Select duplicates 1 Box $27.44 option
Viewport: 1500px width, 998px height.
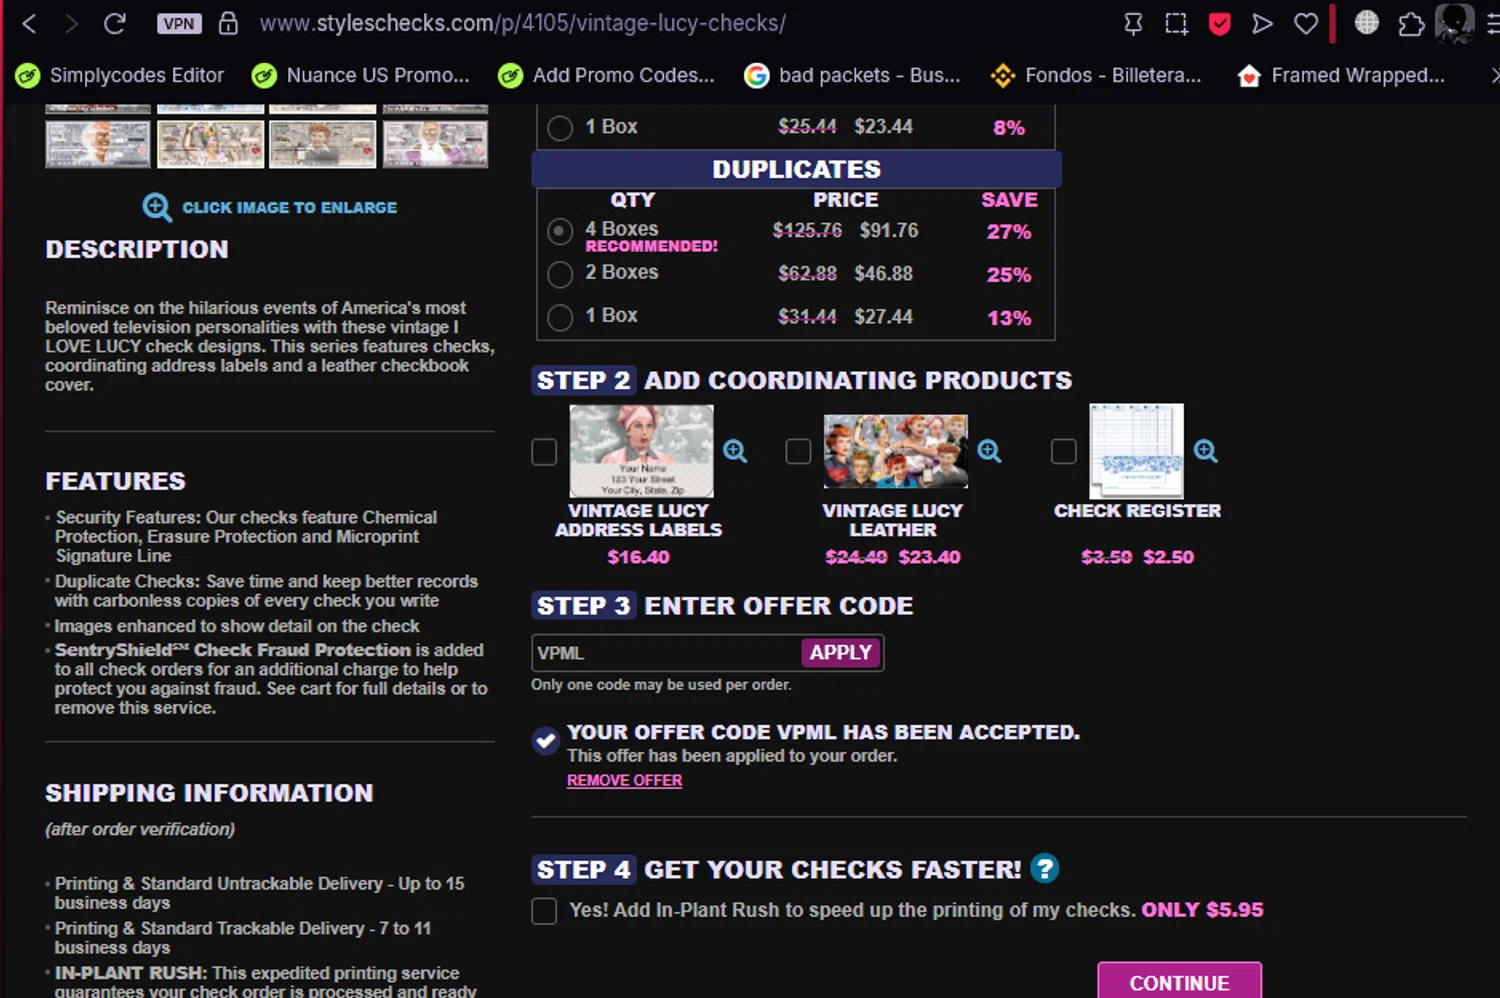[x=560, y=317]
